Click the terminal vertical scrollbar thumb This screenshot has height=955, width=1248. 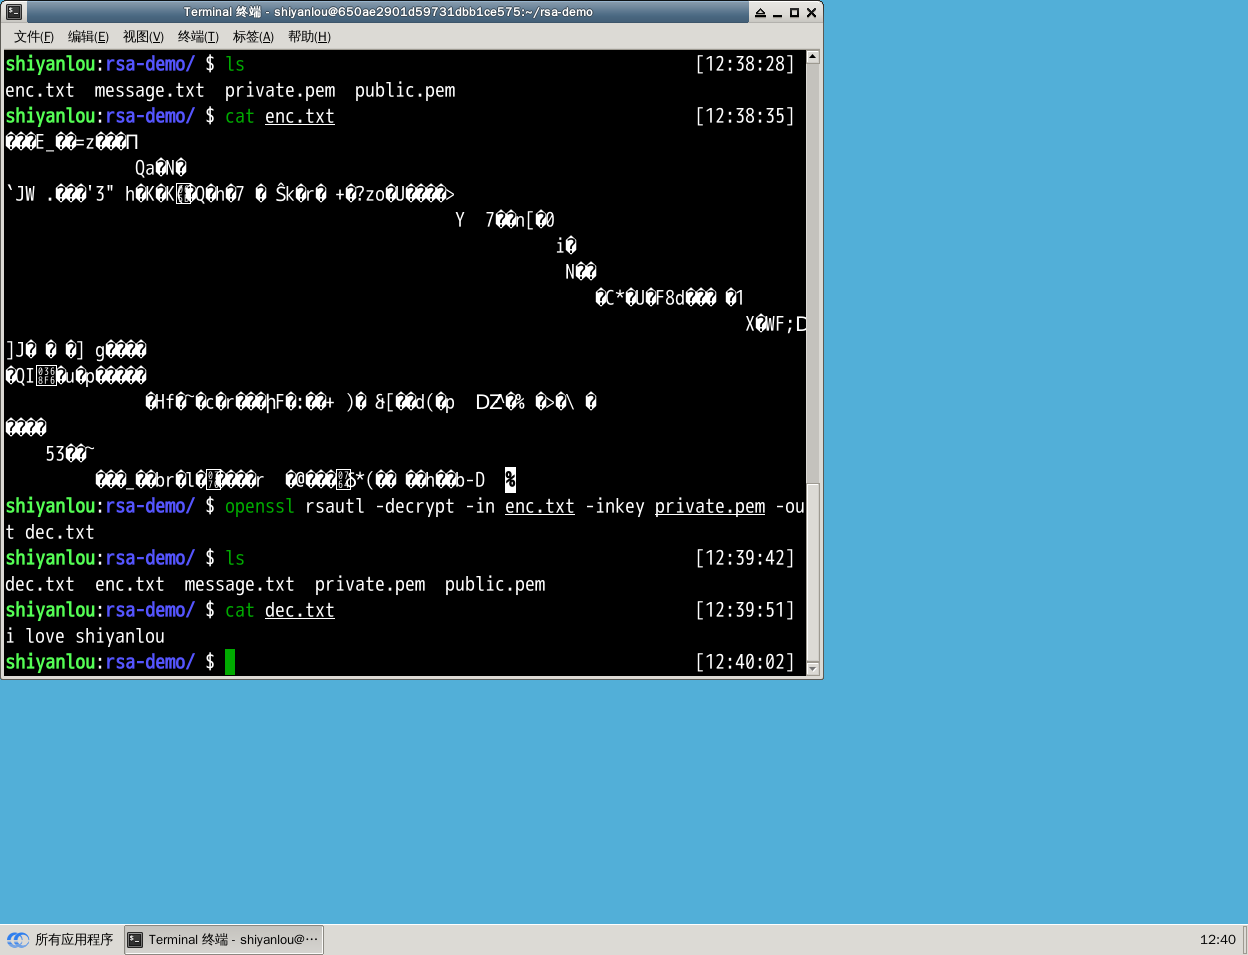coord(813,571)
